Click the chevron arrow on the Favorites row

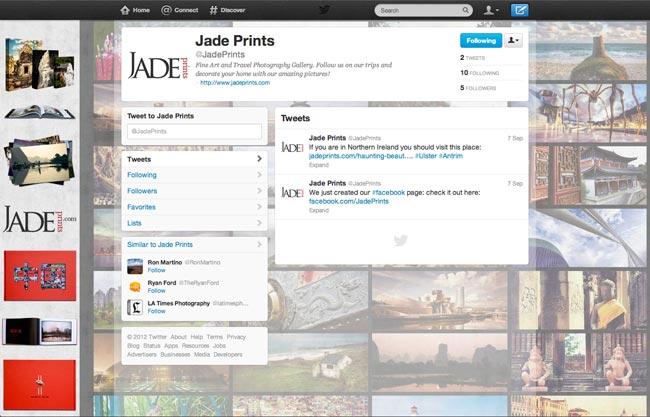(x=260, y=206)
